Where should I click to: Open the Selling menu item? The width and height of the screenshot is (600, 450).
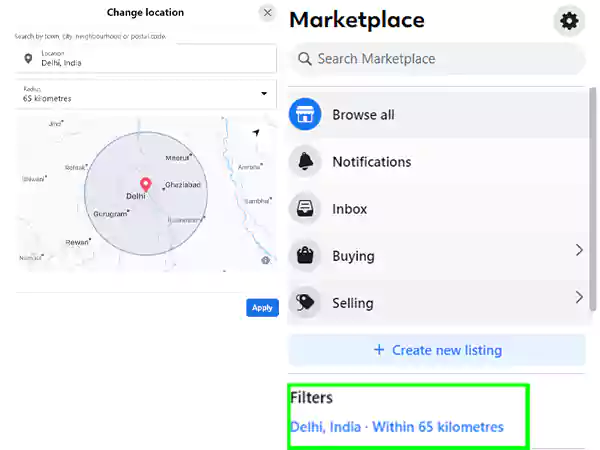(438, 303)
